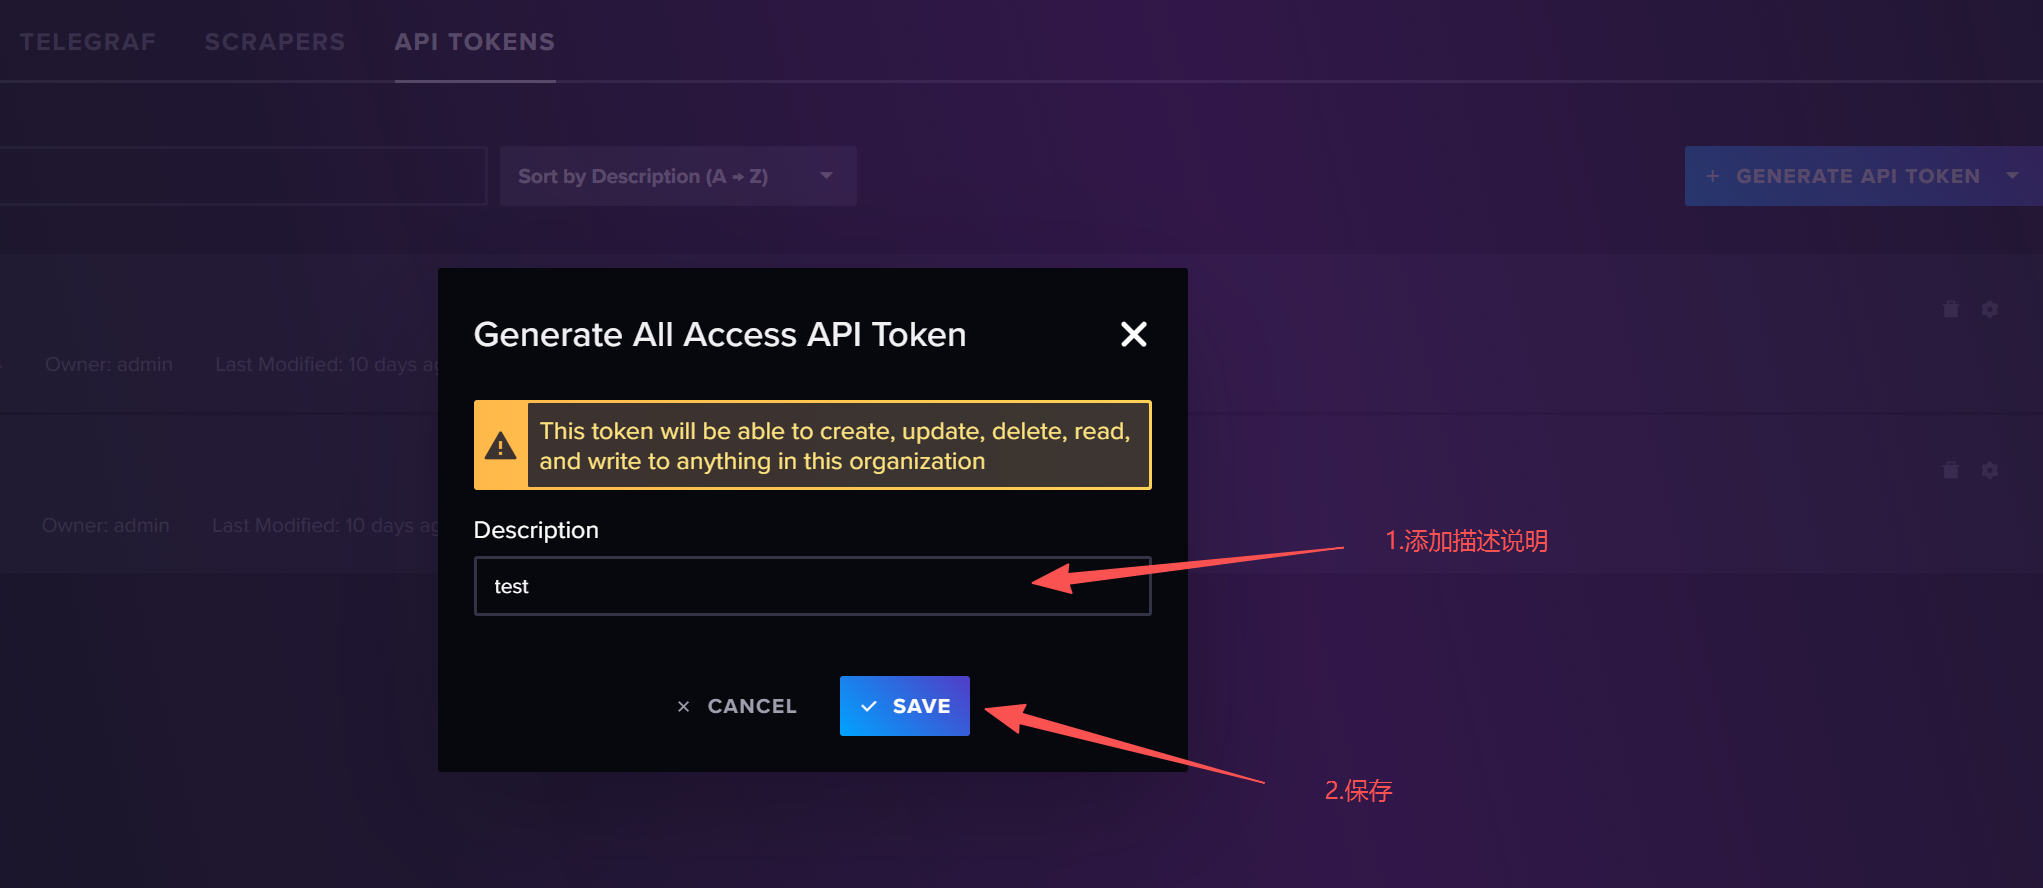2043x888 pixels.
Task: Click the trash icon on the second token row
Action: click(1950, 470)
